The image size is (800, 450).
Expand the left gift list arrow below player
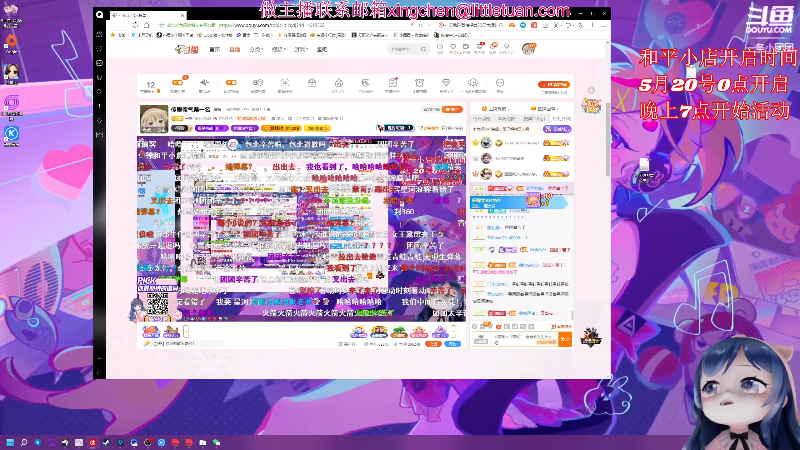pyautogui.click(x=186, y=332)
